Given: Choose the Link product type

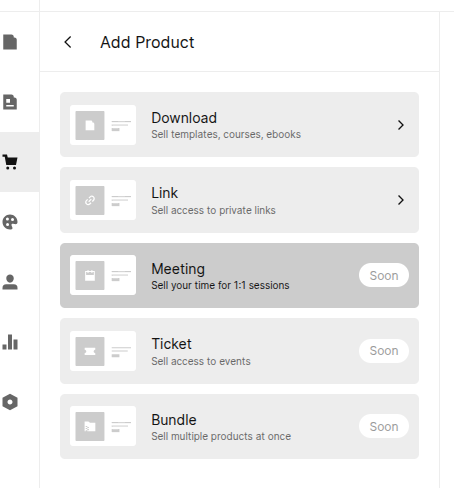Looking at the screenshot, I should point(239,200).
